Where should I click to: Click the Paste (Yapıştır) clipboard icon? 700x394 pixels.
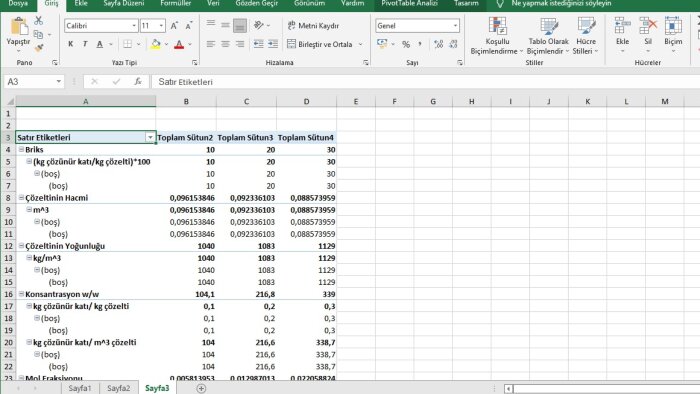(19, 25)
